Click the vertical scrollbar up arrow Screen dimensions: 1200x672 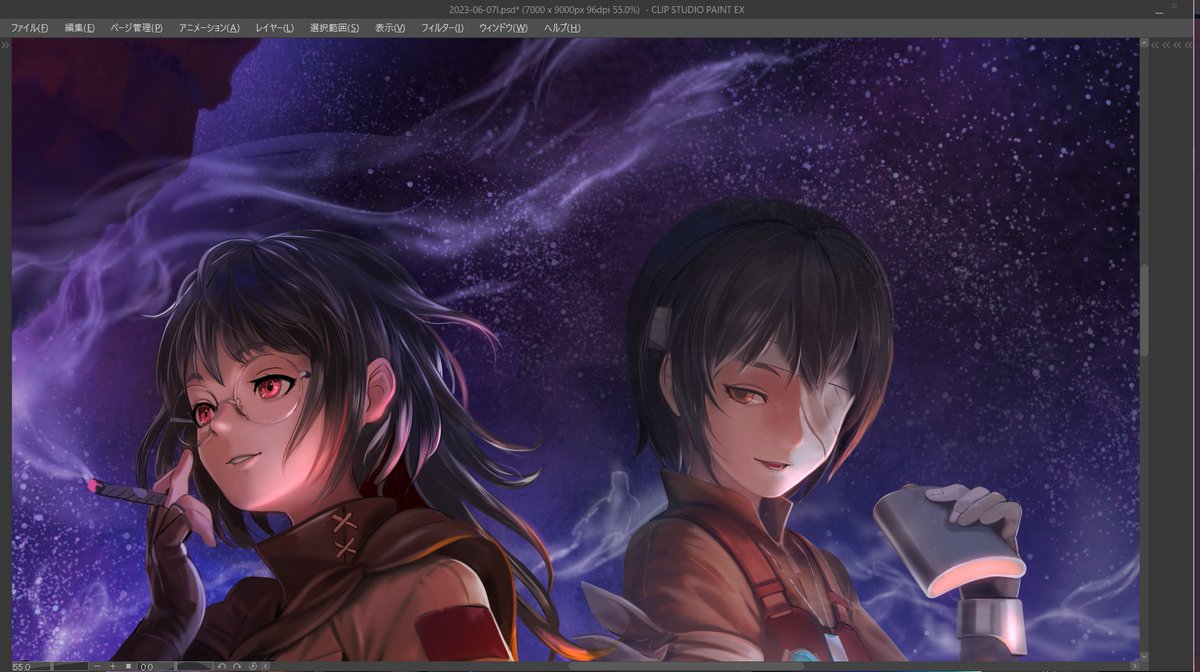[1145, 45]
